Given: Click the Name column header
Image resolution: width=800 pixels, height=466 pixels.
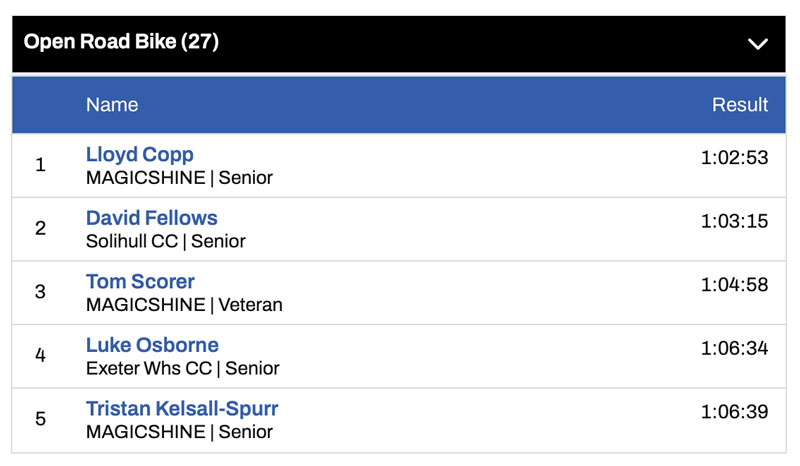Looking at the screenshot, I should [x=112, y=104].
